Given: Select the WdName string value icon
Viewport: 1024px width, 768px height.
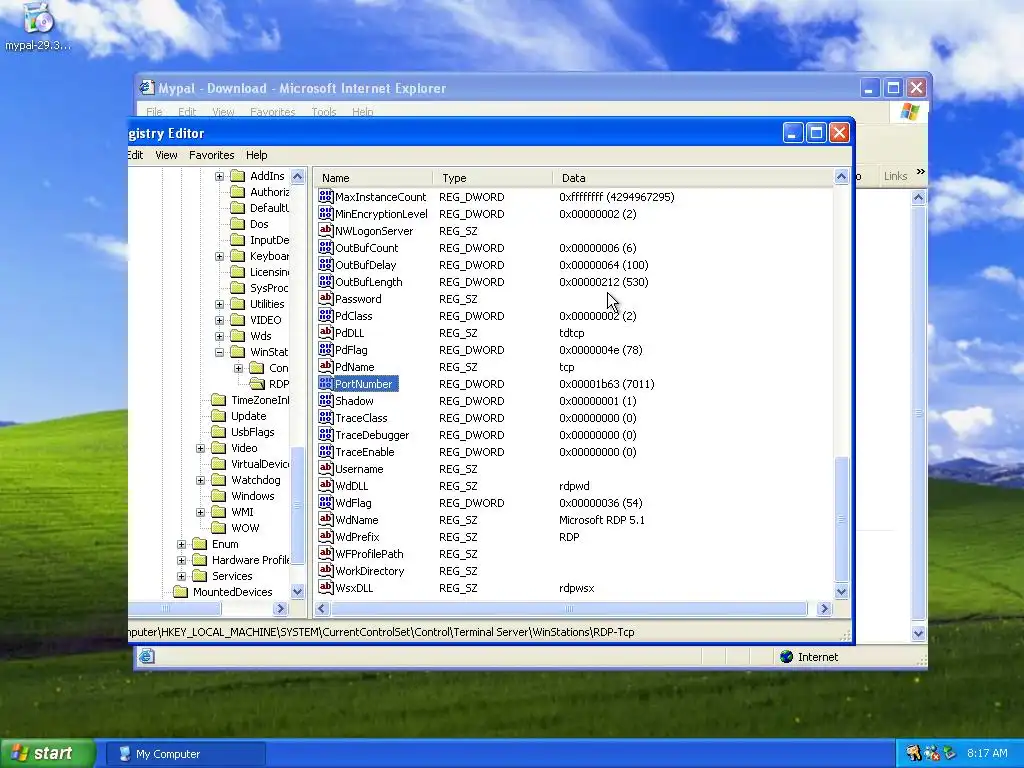Looking at the screenshot, I should 325,519.
